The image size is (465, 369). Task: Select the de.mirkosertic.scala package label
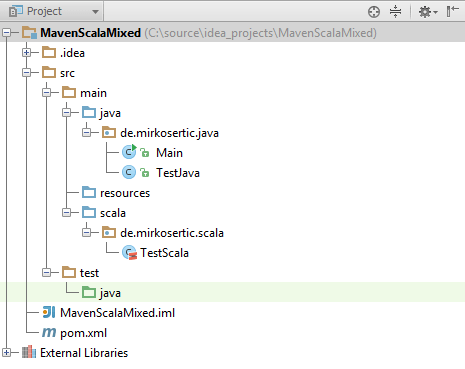(172, 233)
